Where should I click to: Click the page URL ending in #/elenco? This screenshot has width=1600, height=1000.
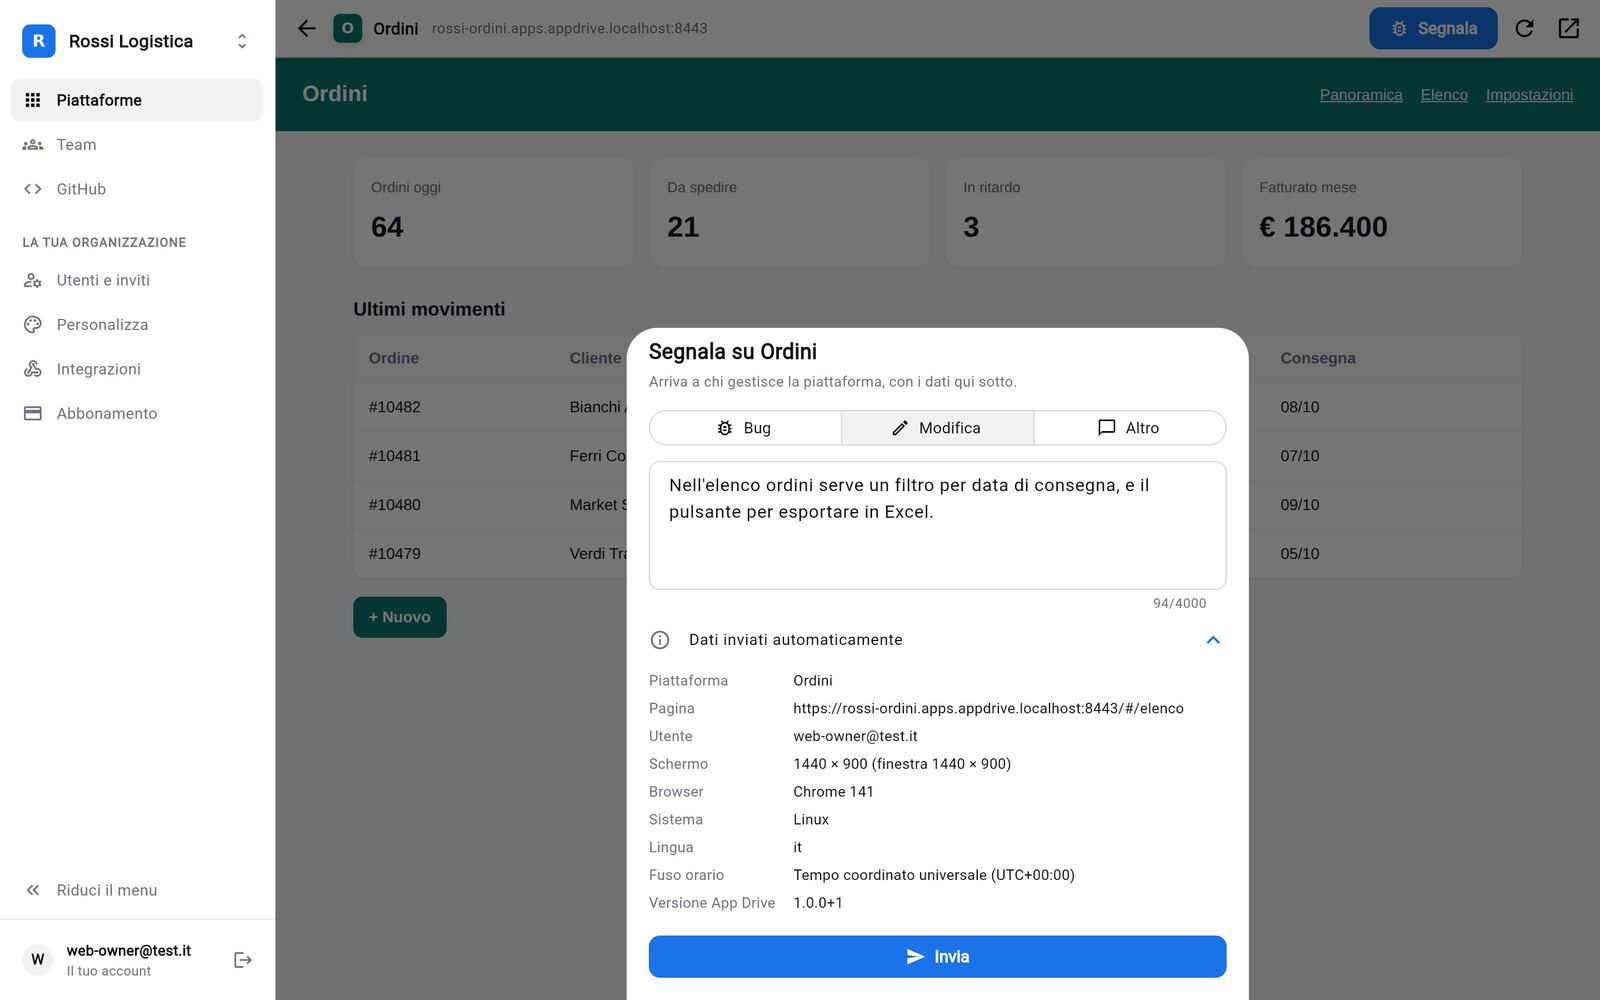(988, 708)
